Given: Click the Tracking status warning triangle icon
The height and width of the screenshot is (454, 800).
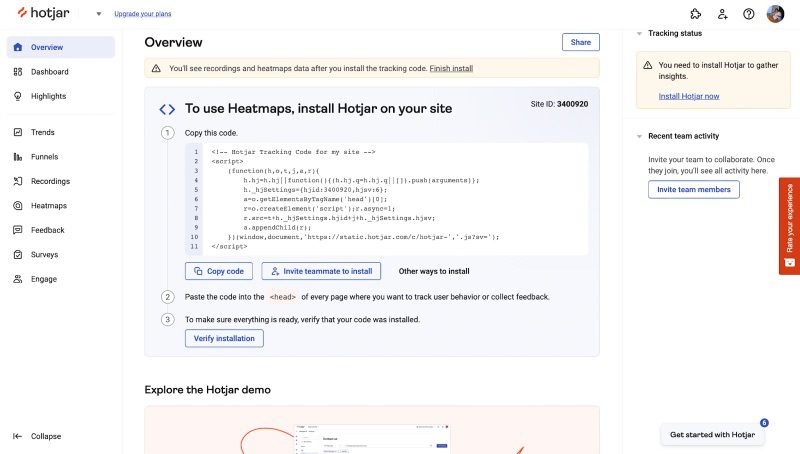Looking at the screenshot, I should pyautogui.click(x=647, y=65).
